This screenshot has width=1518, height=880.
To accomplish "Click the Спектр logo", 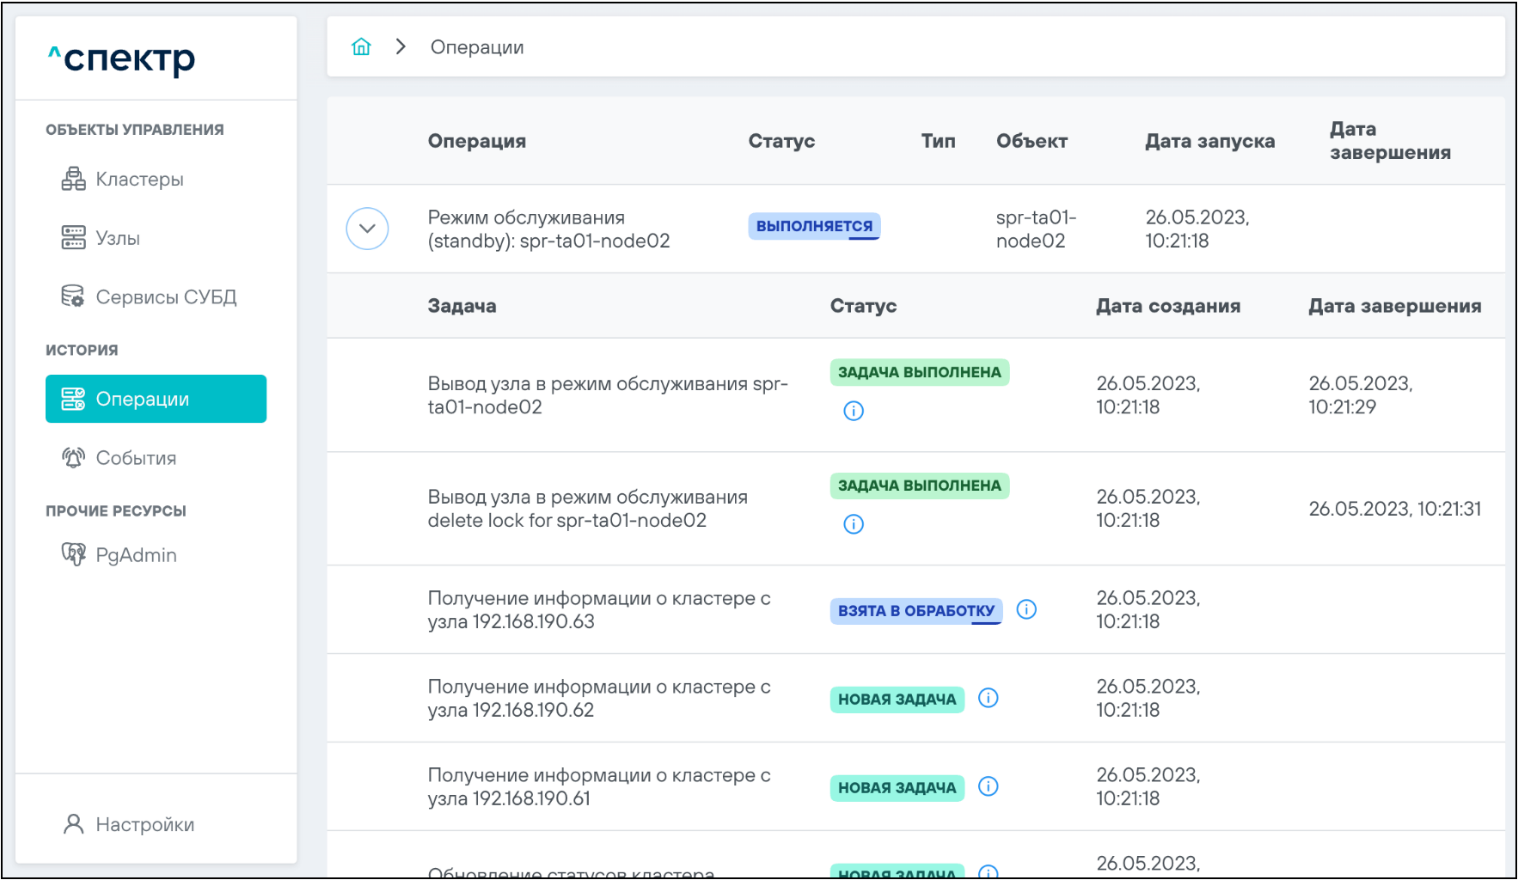I will 122,59.
